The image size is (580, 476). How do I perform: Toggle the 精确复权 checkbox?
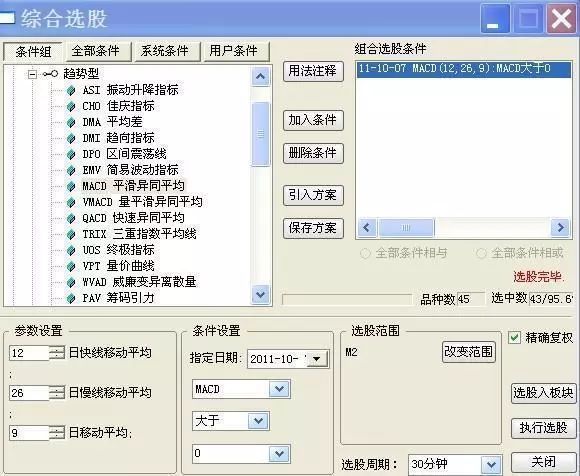pos(514,337)
